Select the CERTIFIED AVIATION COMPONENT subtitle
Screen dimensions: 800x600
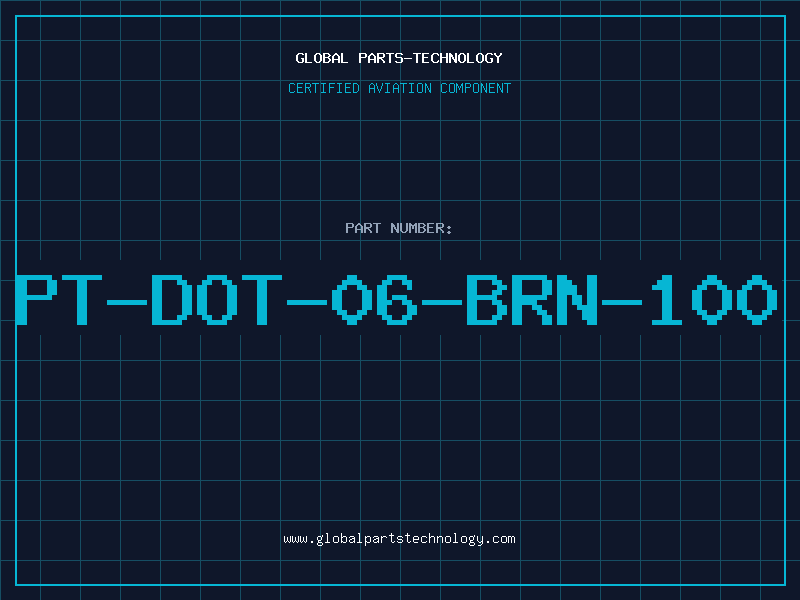coord(399,88)
